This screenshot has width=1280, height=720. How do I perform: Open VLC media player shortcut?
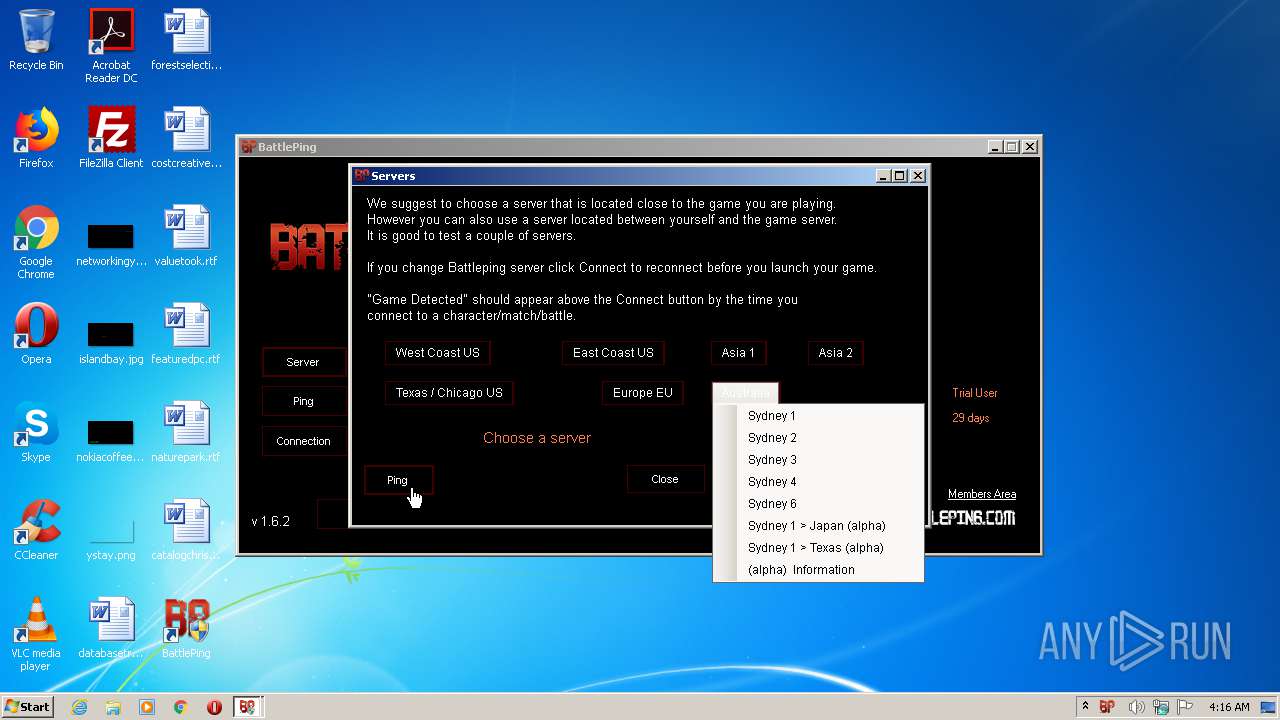click(36, 634)
